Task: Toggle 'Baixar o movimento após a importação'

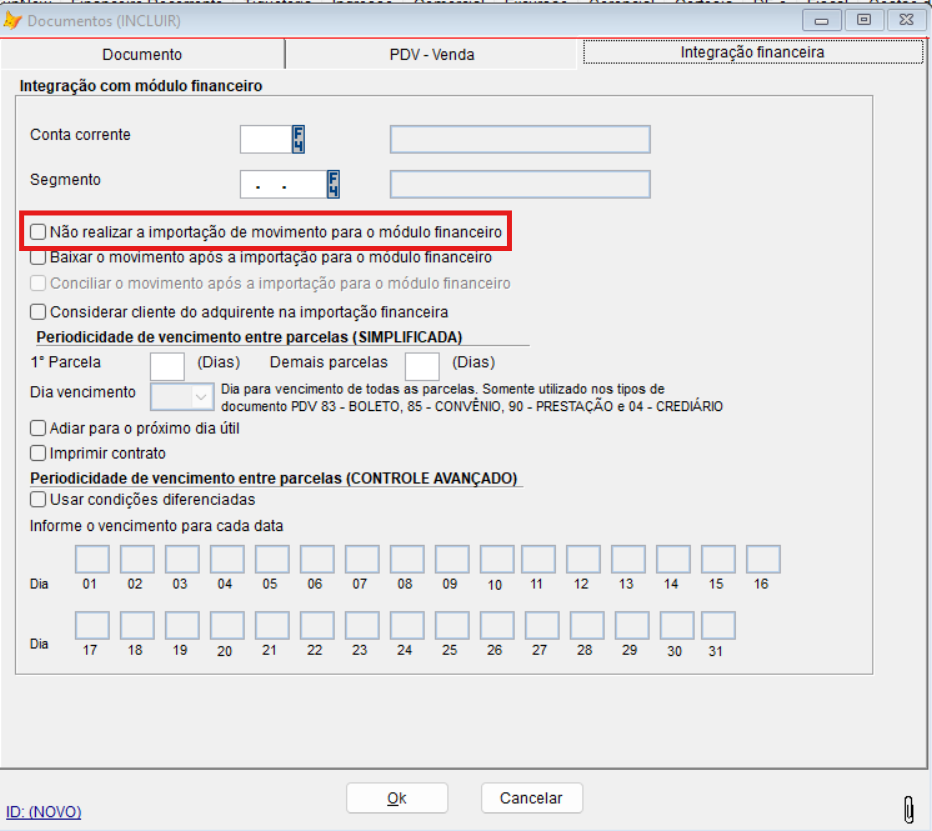Action: [x=38, y=258]
